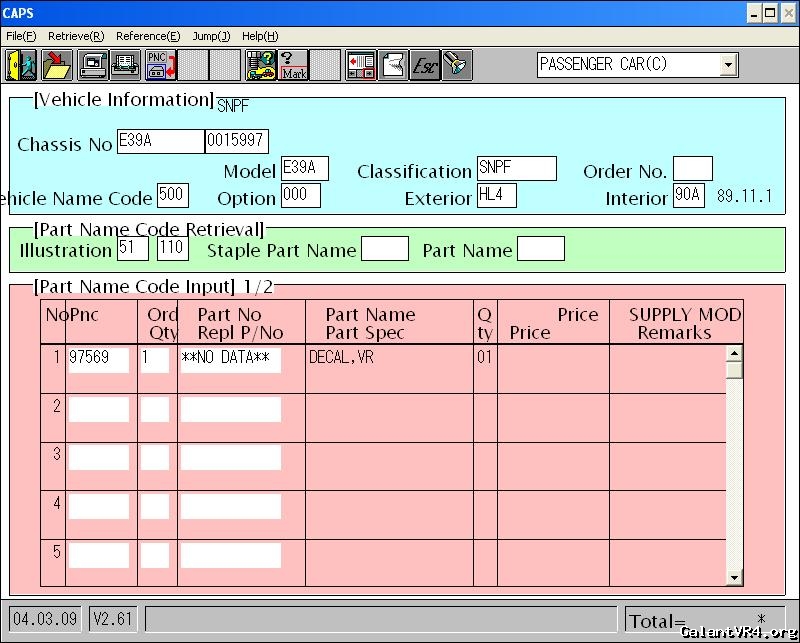Click the Esc toolbar icon
The image size is (800, 643).
(x=425, y=65)
